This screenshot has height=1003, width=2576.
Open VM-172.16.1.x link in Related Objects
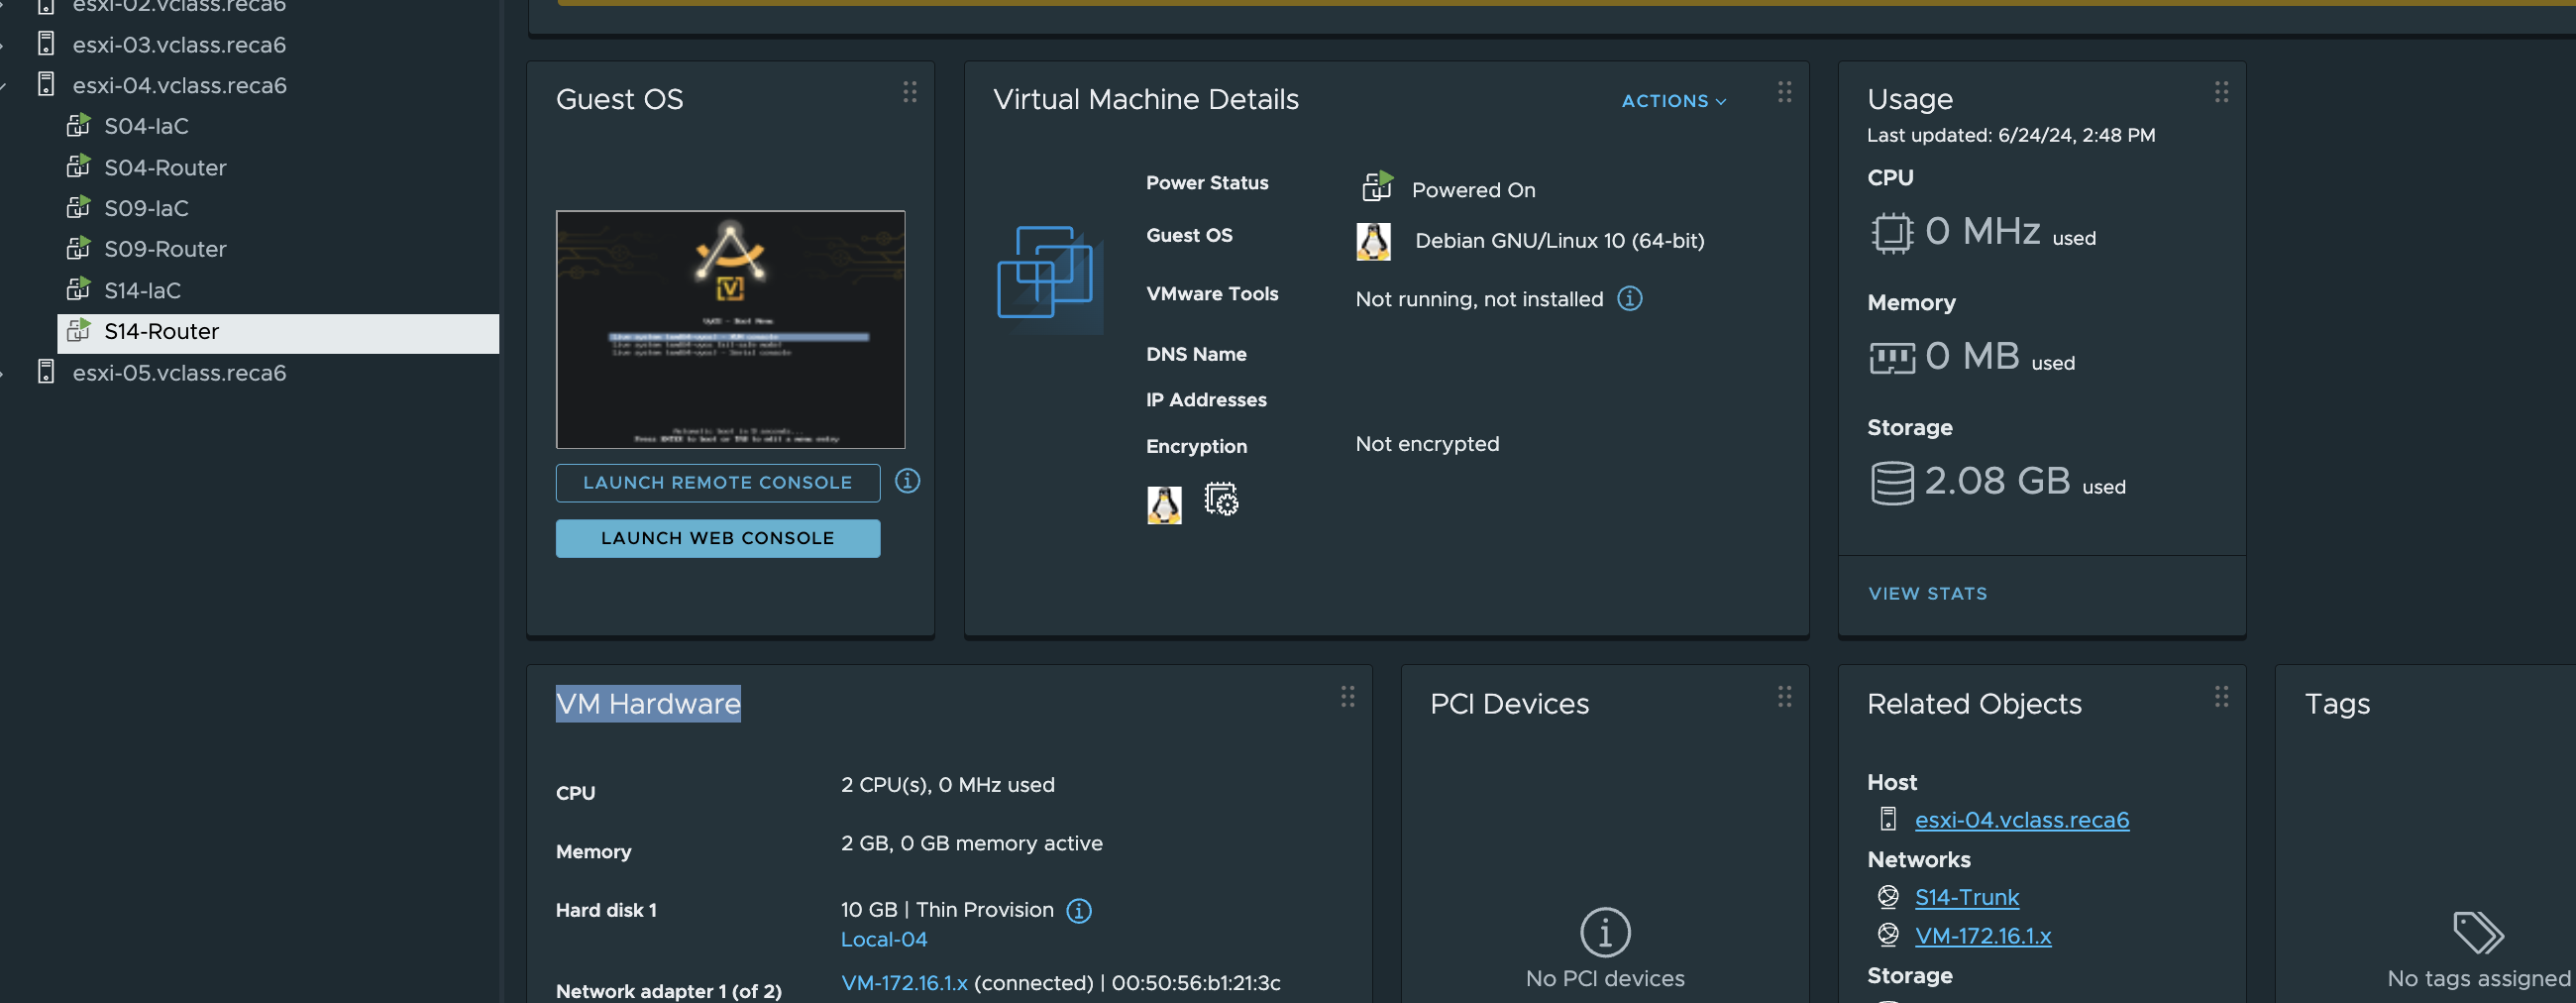point(1983,935)
